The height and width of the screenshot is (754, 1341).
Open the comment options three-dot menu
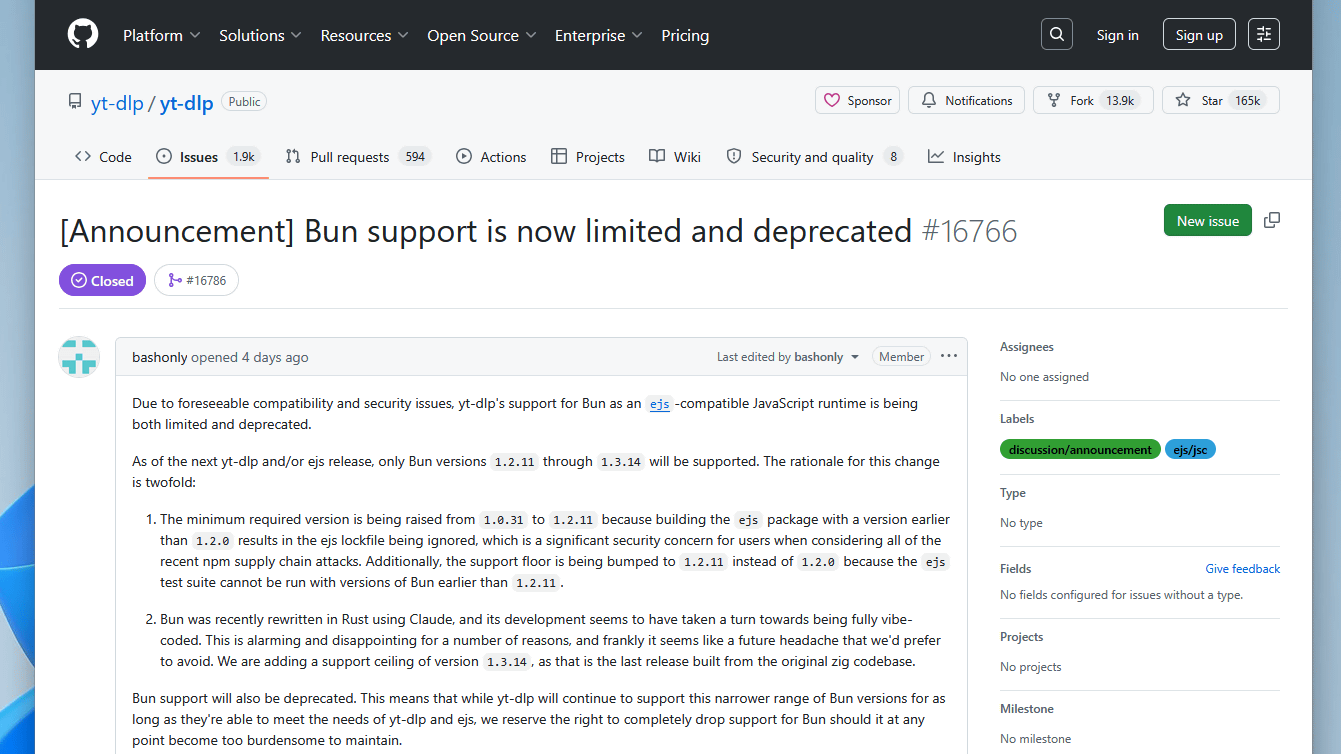[949, 356]
